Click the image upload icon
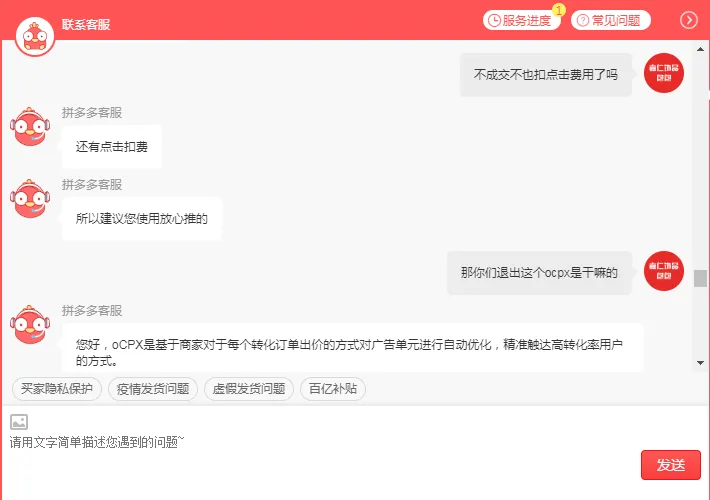Viewport: 710px width, 500px height. (19, 422)
